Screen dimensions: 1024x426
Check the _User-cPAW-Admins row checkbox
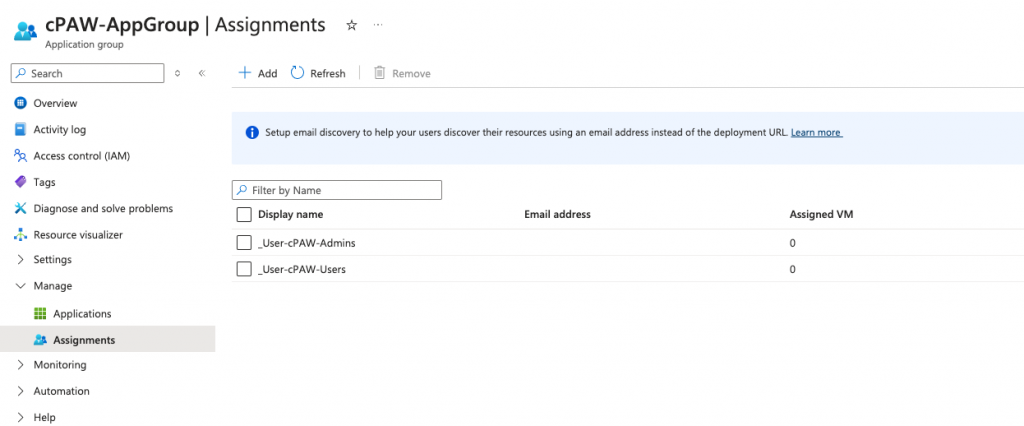click(x=244, y=242)
